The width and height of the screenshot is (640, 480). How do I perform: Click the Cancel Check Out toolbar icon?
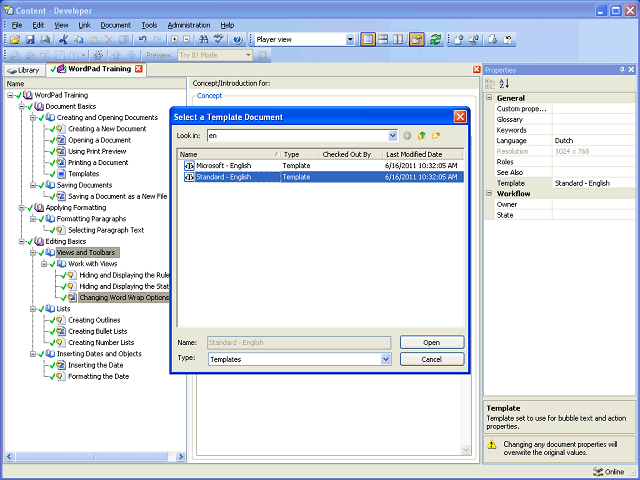click(x=508, y=40)
